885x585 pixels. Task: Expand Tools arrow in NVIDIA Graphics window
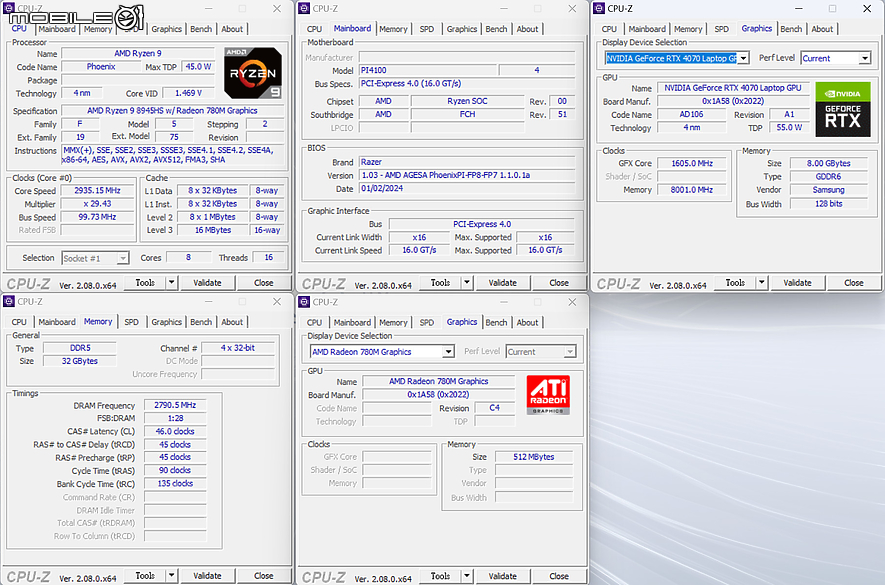coord(761,282)
